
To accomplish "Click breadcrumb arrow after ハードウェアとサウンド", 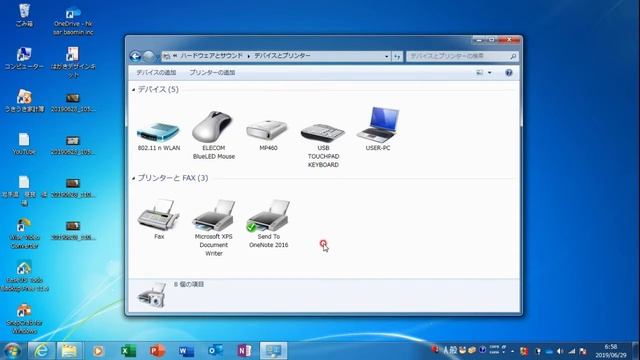I will (249, 56).
